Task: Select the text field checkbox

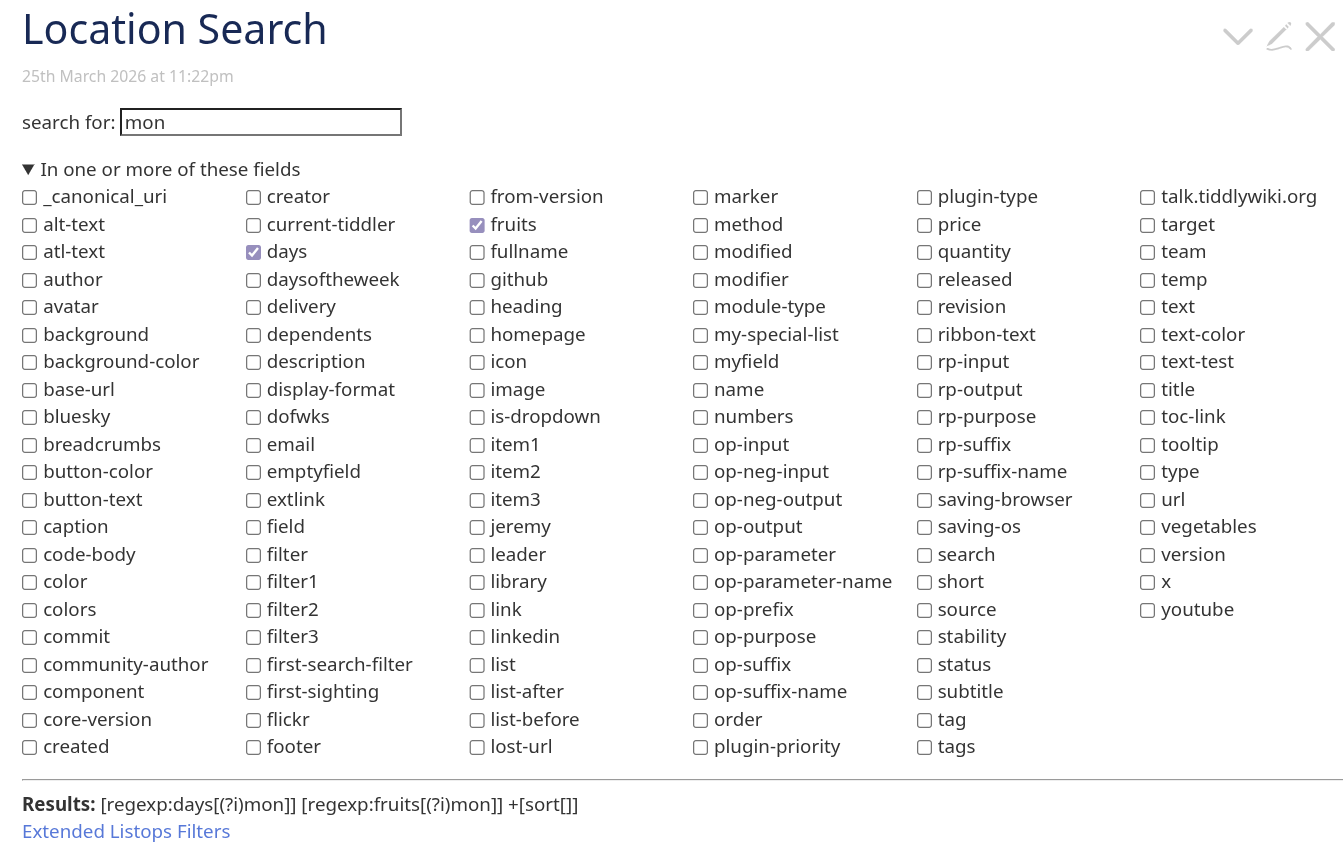Action: pos(1148,307)
